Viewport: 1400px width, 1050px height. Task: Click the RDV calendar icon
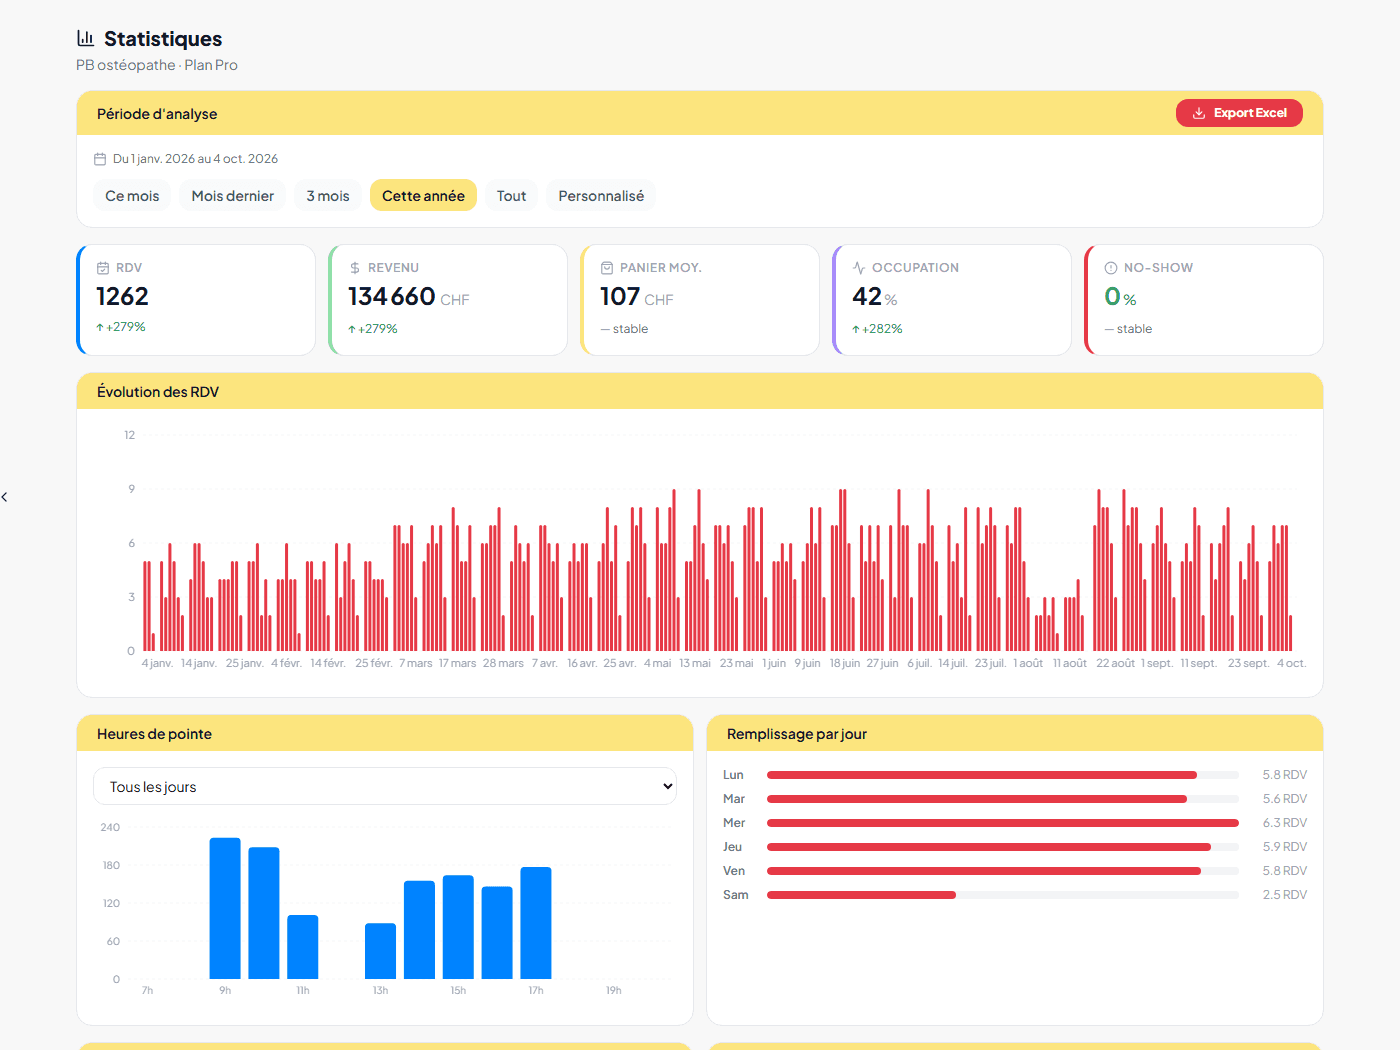coord(103,268)
